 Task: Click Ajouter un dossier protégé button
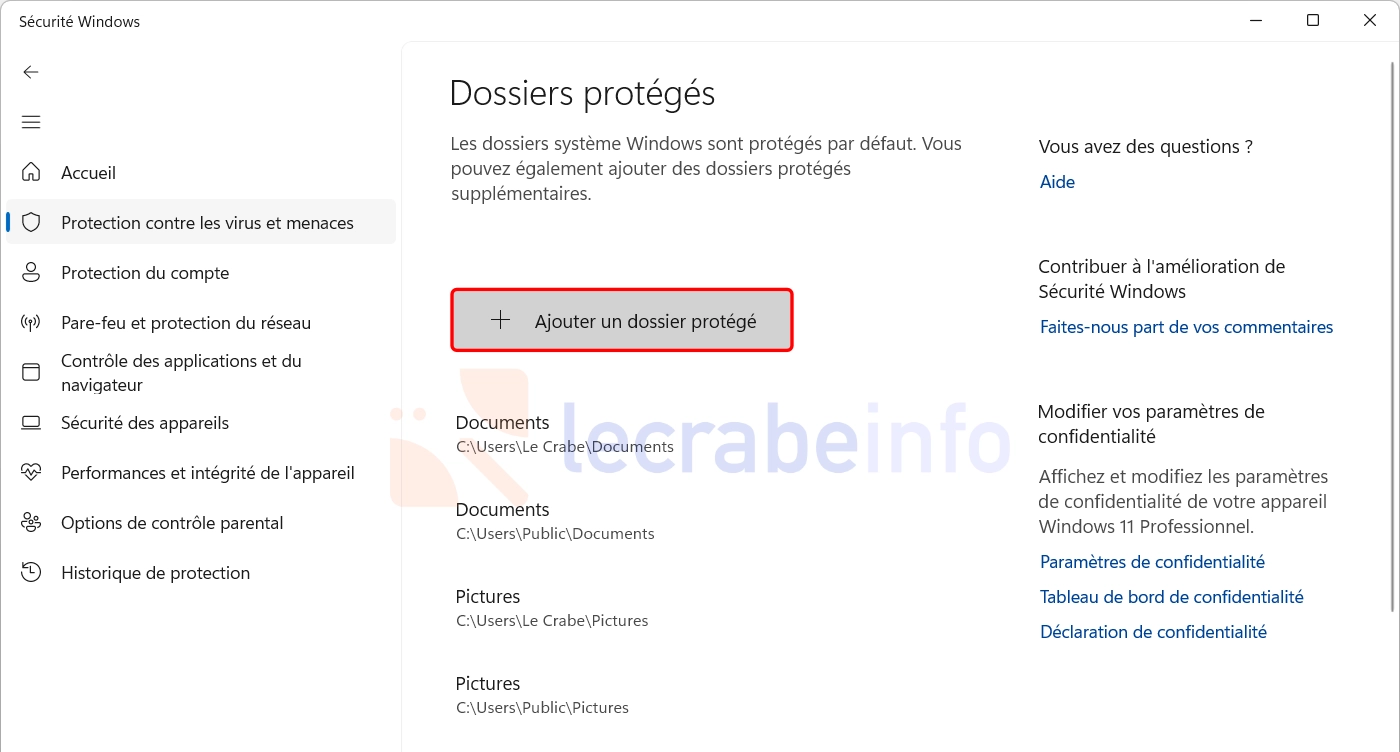622,321
